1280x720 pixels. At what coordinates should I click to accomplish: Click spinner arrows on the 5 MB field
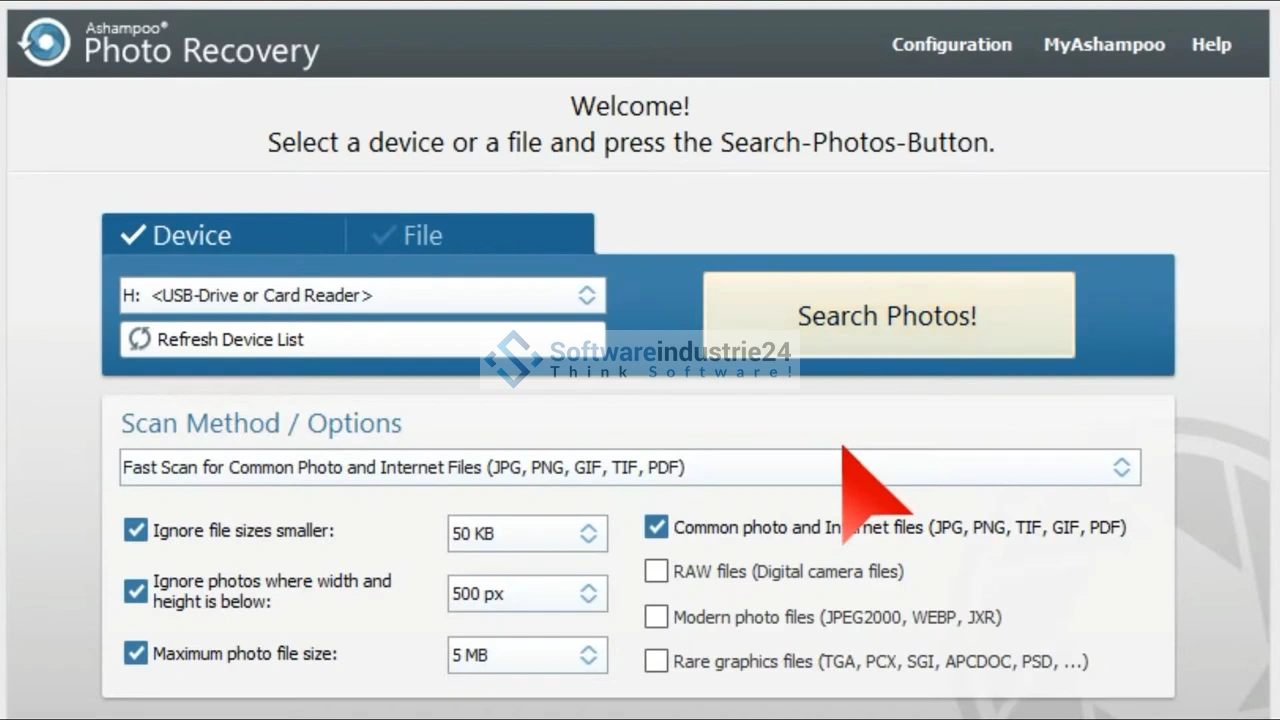pyautogui.click(x=588, y=655)
